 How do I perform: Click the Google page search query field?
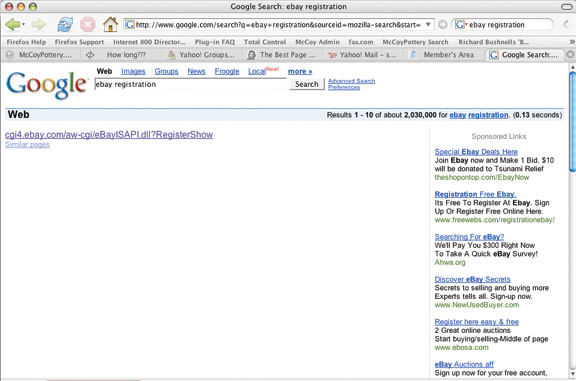pyautogui.click(x=190, y=84)
